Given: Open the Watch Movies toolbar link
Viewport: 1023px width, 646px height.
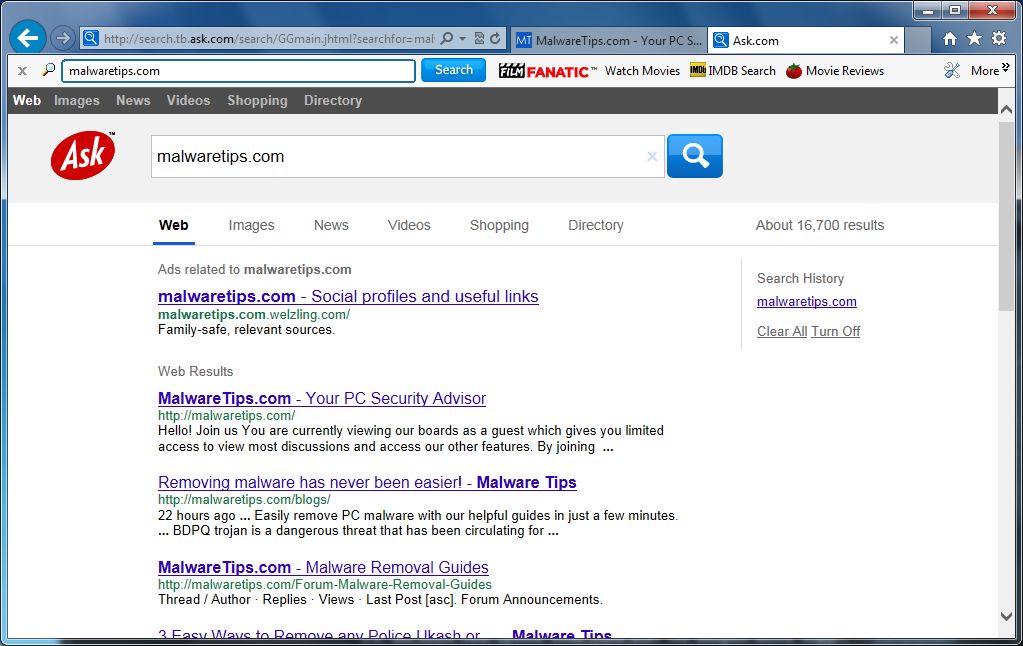Looking at the screenshot, I should tap(642, 70).
